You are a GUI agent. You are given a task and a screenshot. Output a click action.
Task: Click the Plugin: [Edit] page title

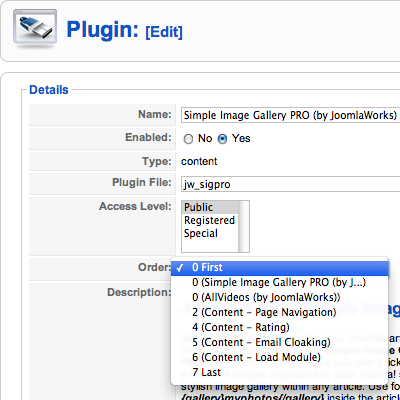(124, 30)
